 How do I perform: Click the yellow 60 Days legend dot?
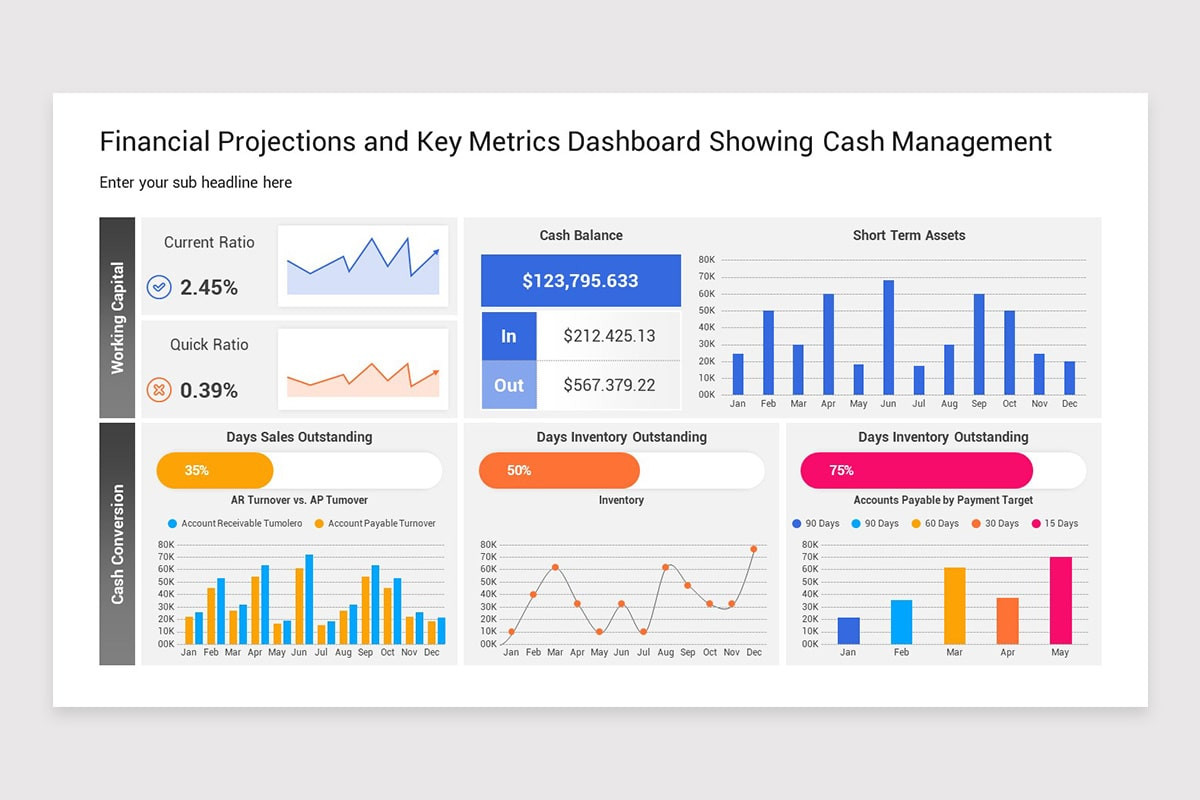[x=916, y=523]
